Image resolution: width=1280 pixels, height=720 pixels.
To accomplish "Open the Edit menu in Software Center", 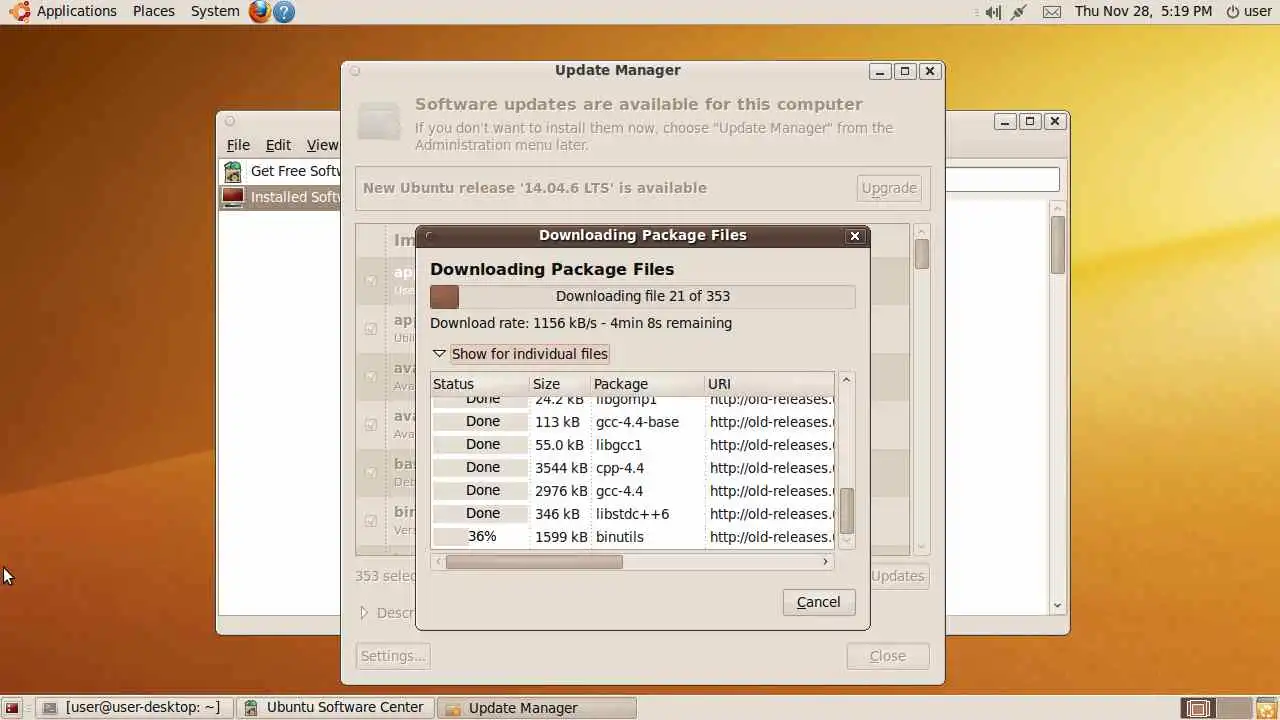I will tap(278, 145).
